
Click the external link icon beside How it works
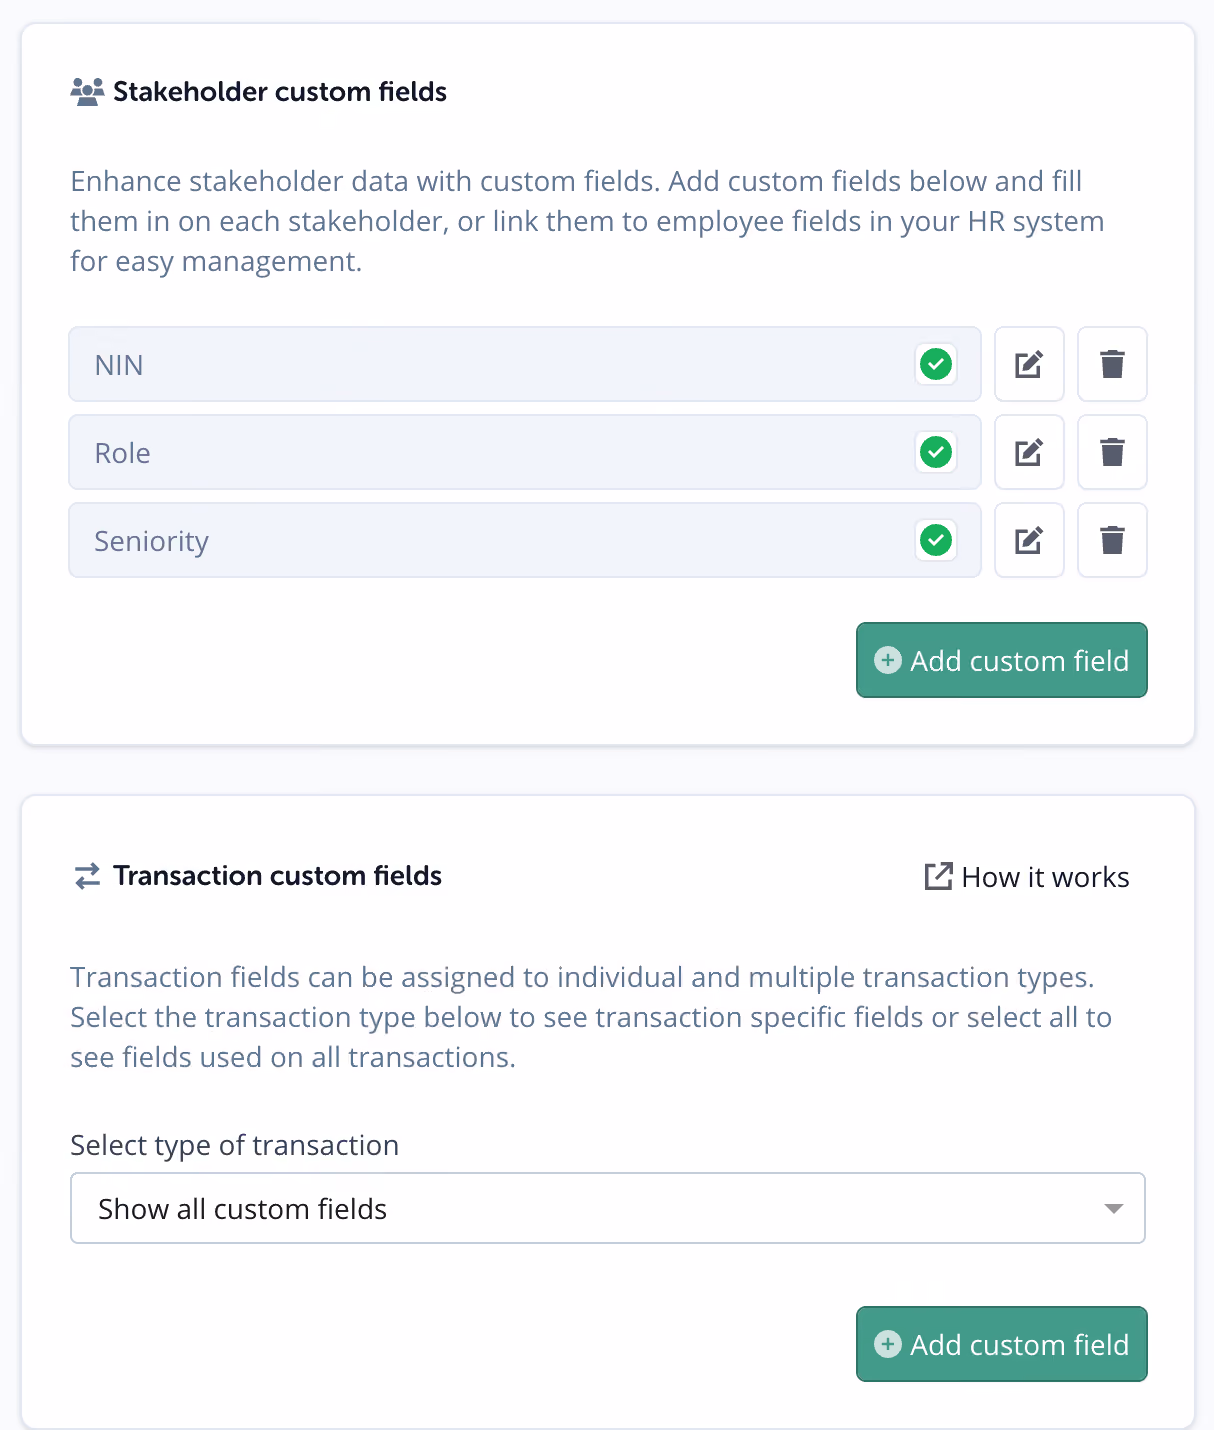pos(938,877)
